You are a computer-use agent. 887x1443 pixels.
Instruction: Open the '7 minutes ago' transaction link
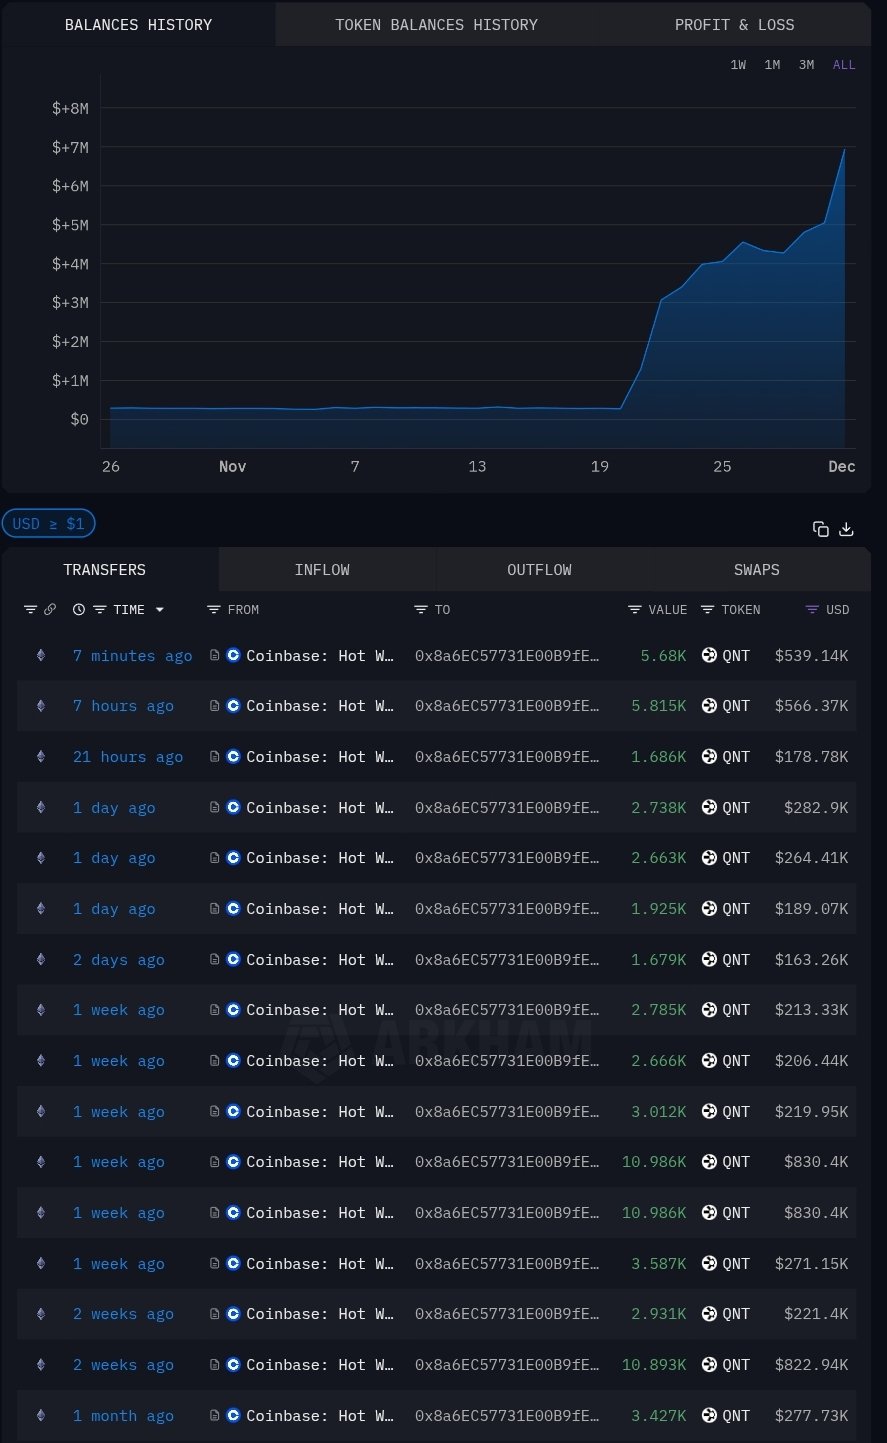(132, 656)
